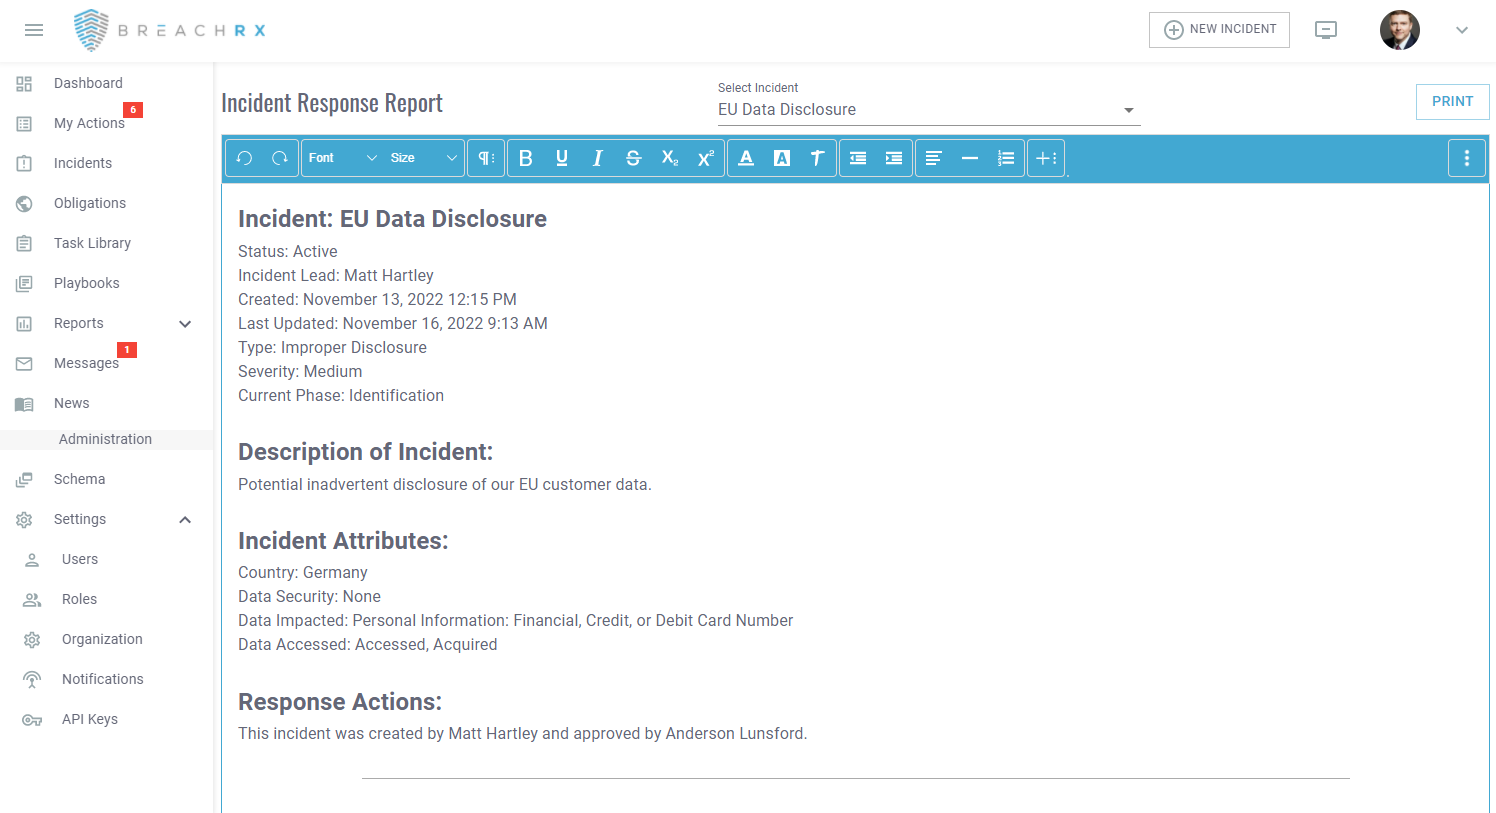This screenshot has width=1496, height=813.
Task: Undo the last edit in the report editor
Action: pos(245,157)
